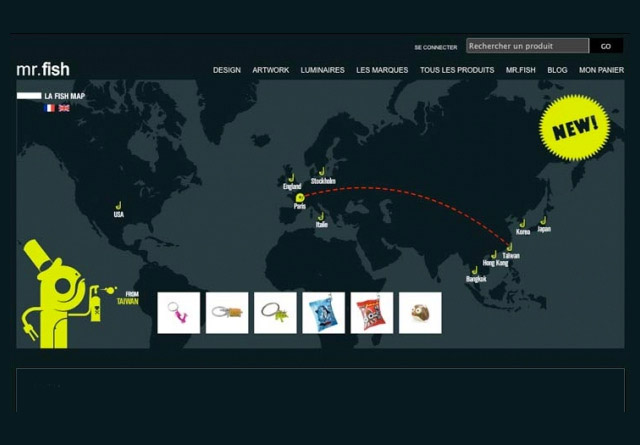Click the yellow NEW! starburst badge
The height and width of the screenshot is (445, 640).
pos(574,126)
